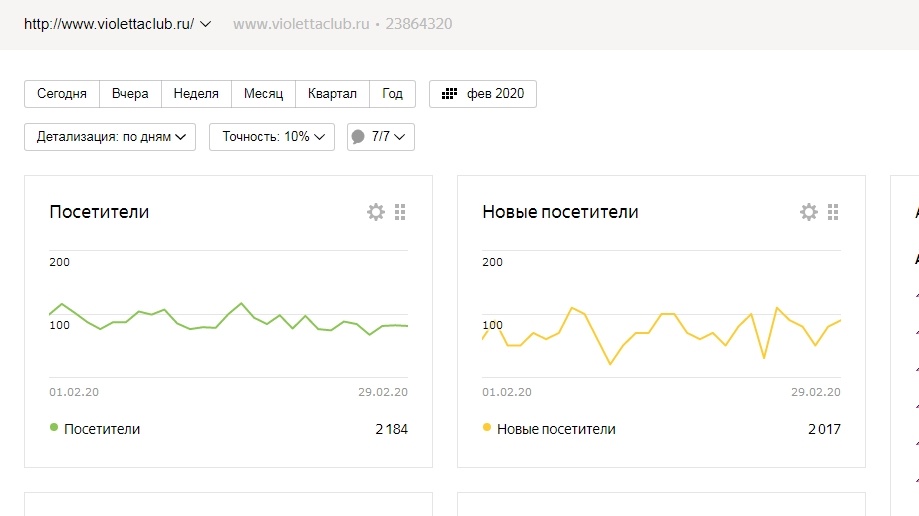Open settings gear on Новые посетители widget

(809, 212)
